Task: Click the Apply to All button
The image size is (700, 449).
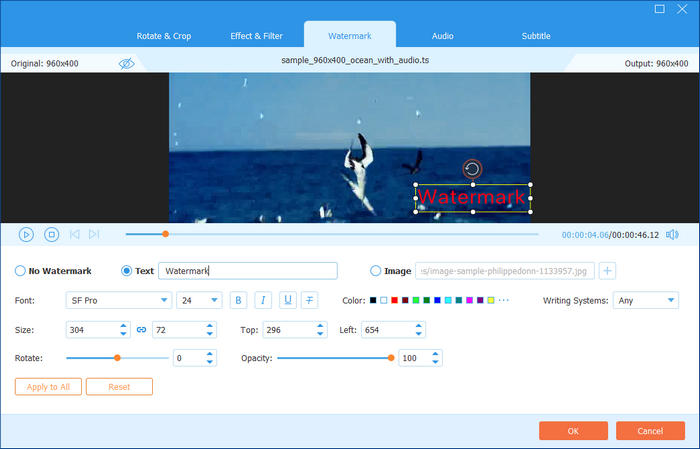Action: click(48, 386)
